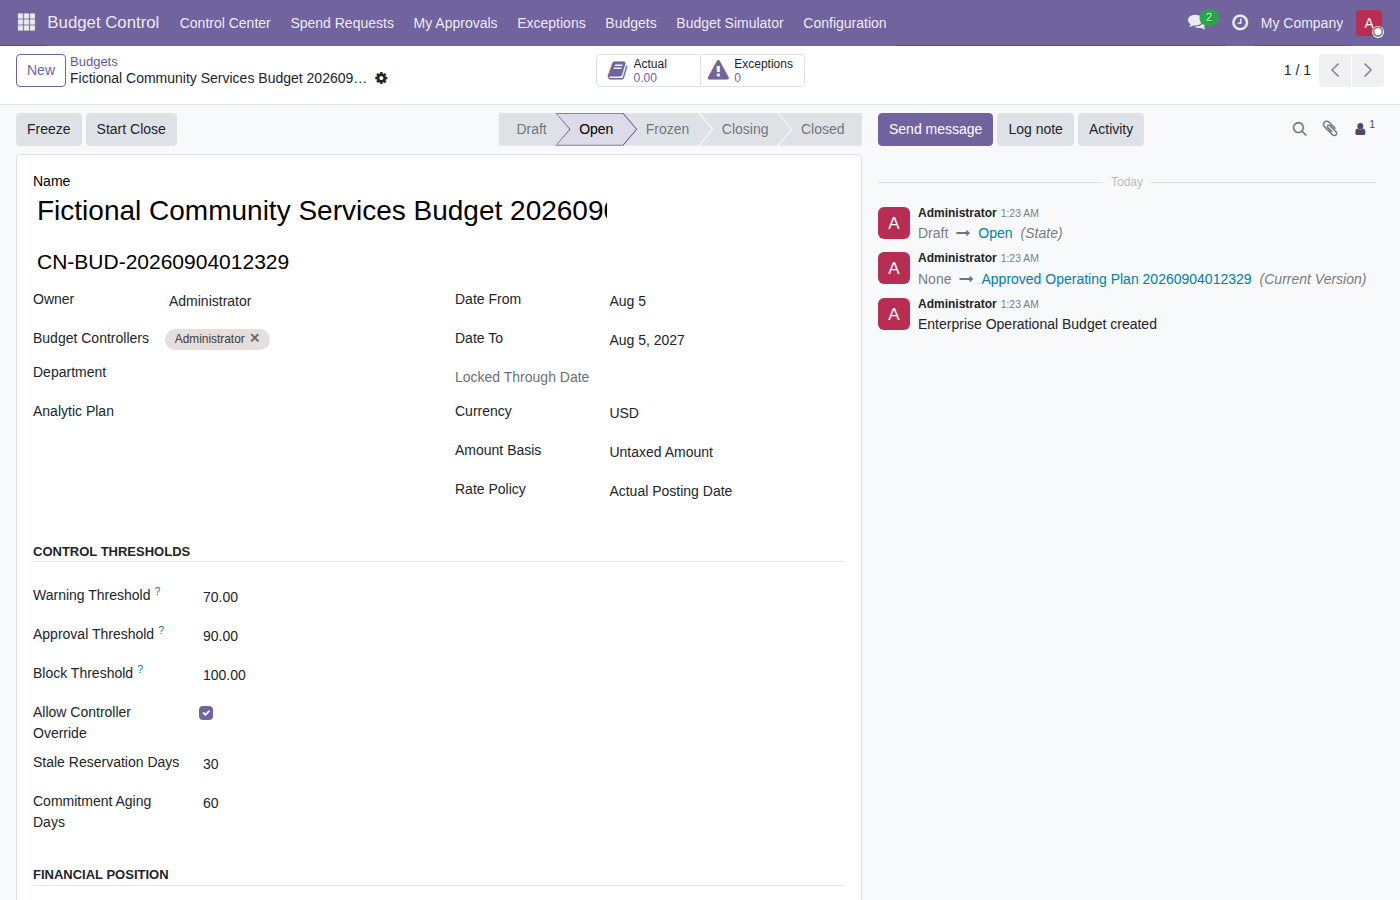Open the record actions gear menu

point(381,78)
